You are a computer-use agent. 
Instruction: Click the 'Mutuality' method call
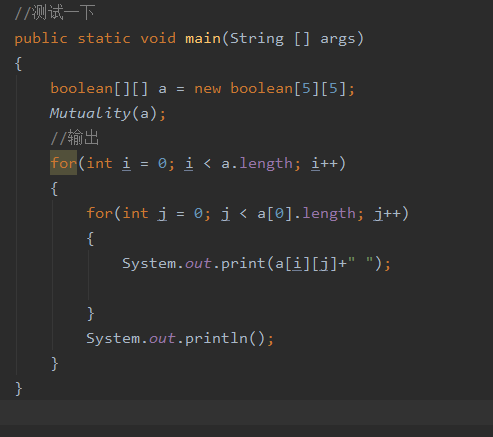click(90, 113)
